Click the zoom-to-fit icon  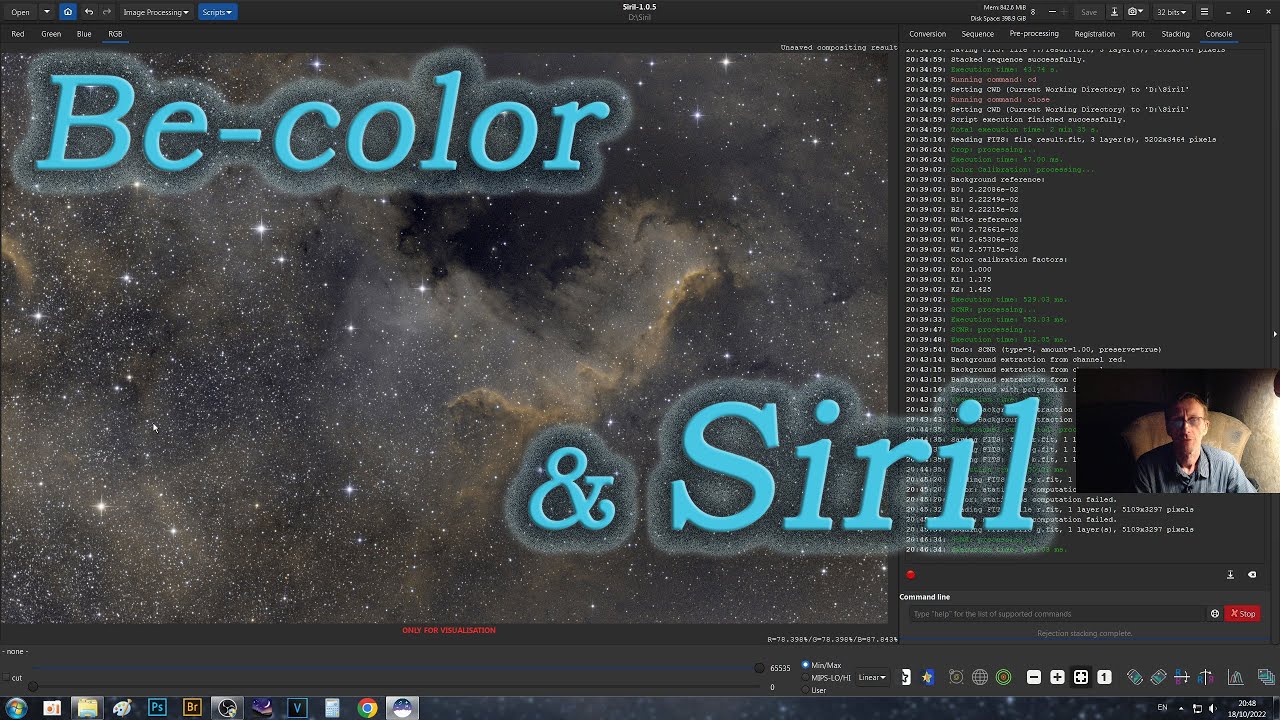click(1081, 677)
